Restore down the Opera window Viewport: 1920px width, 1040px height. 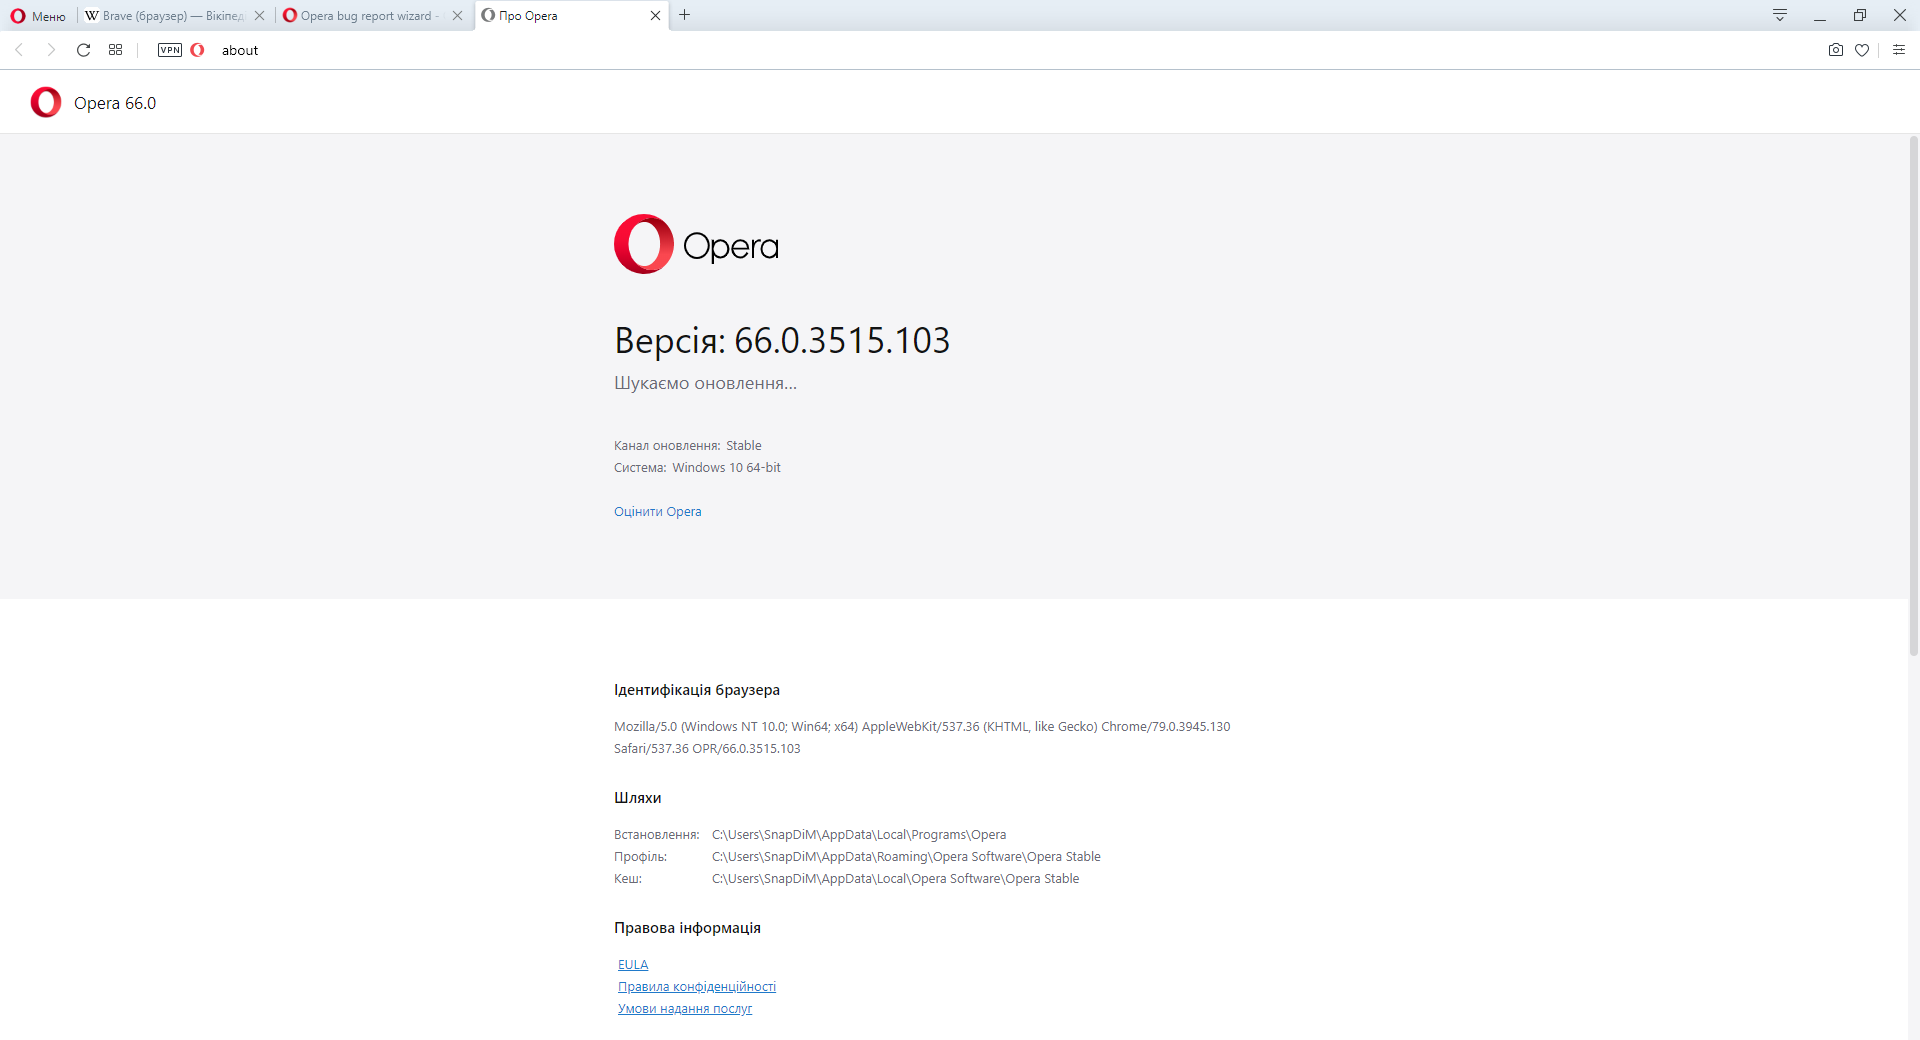pyautogui.click(x=1860, y=15)
